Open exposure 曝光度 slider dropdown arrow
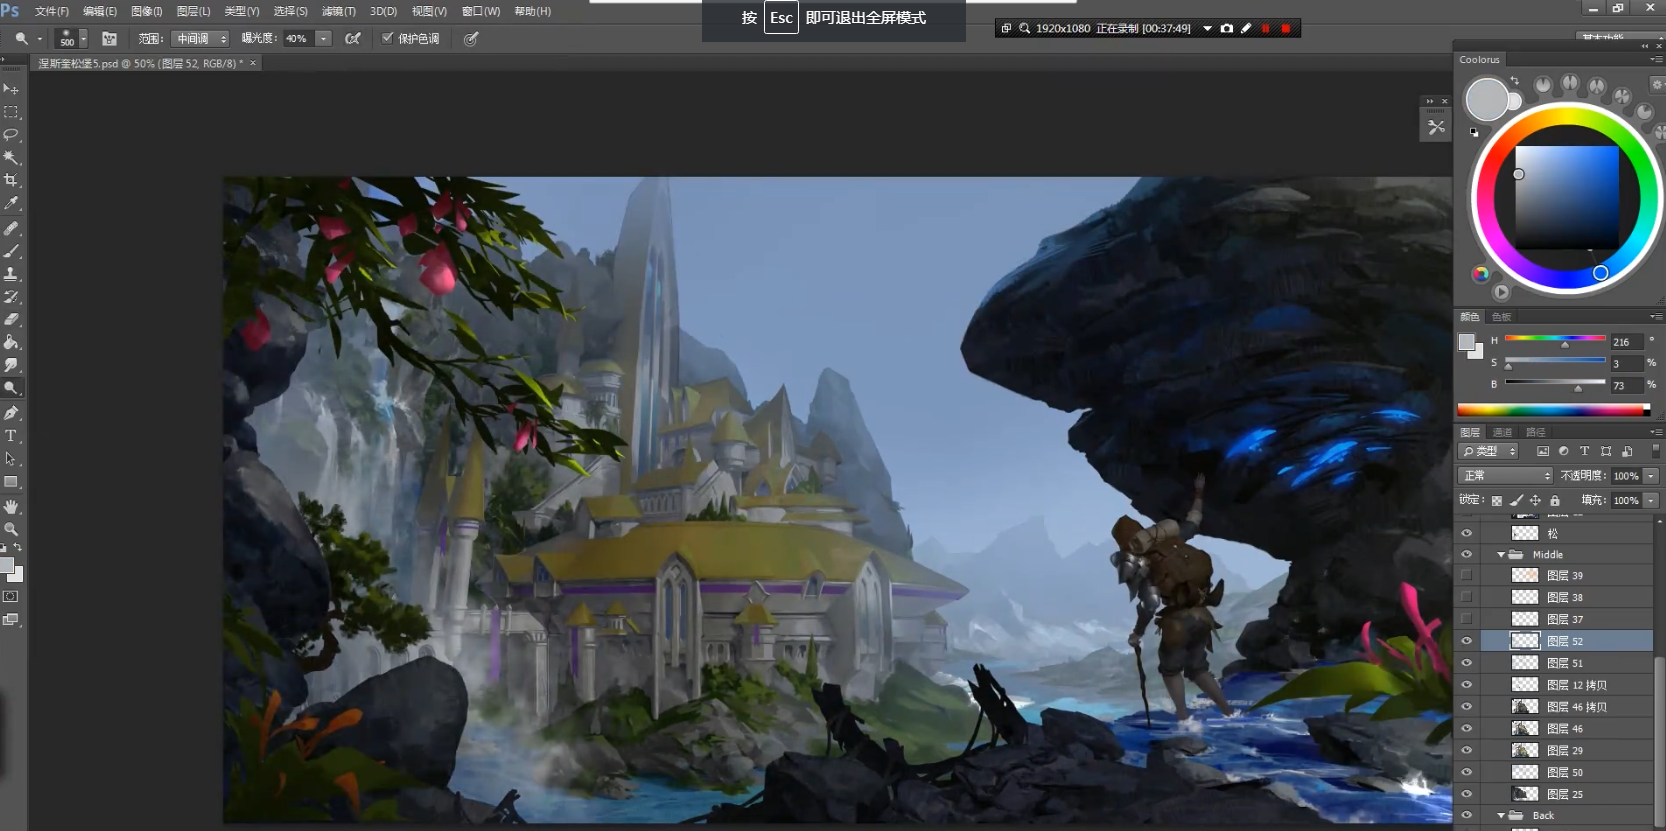This screenshot has width=1666, height=831. pos(323,39)
